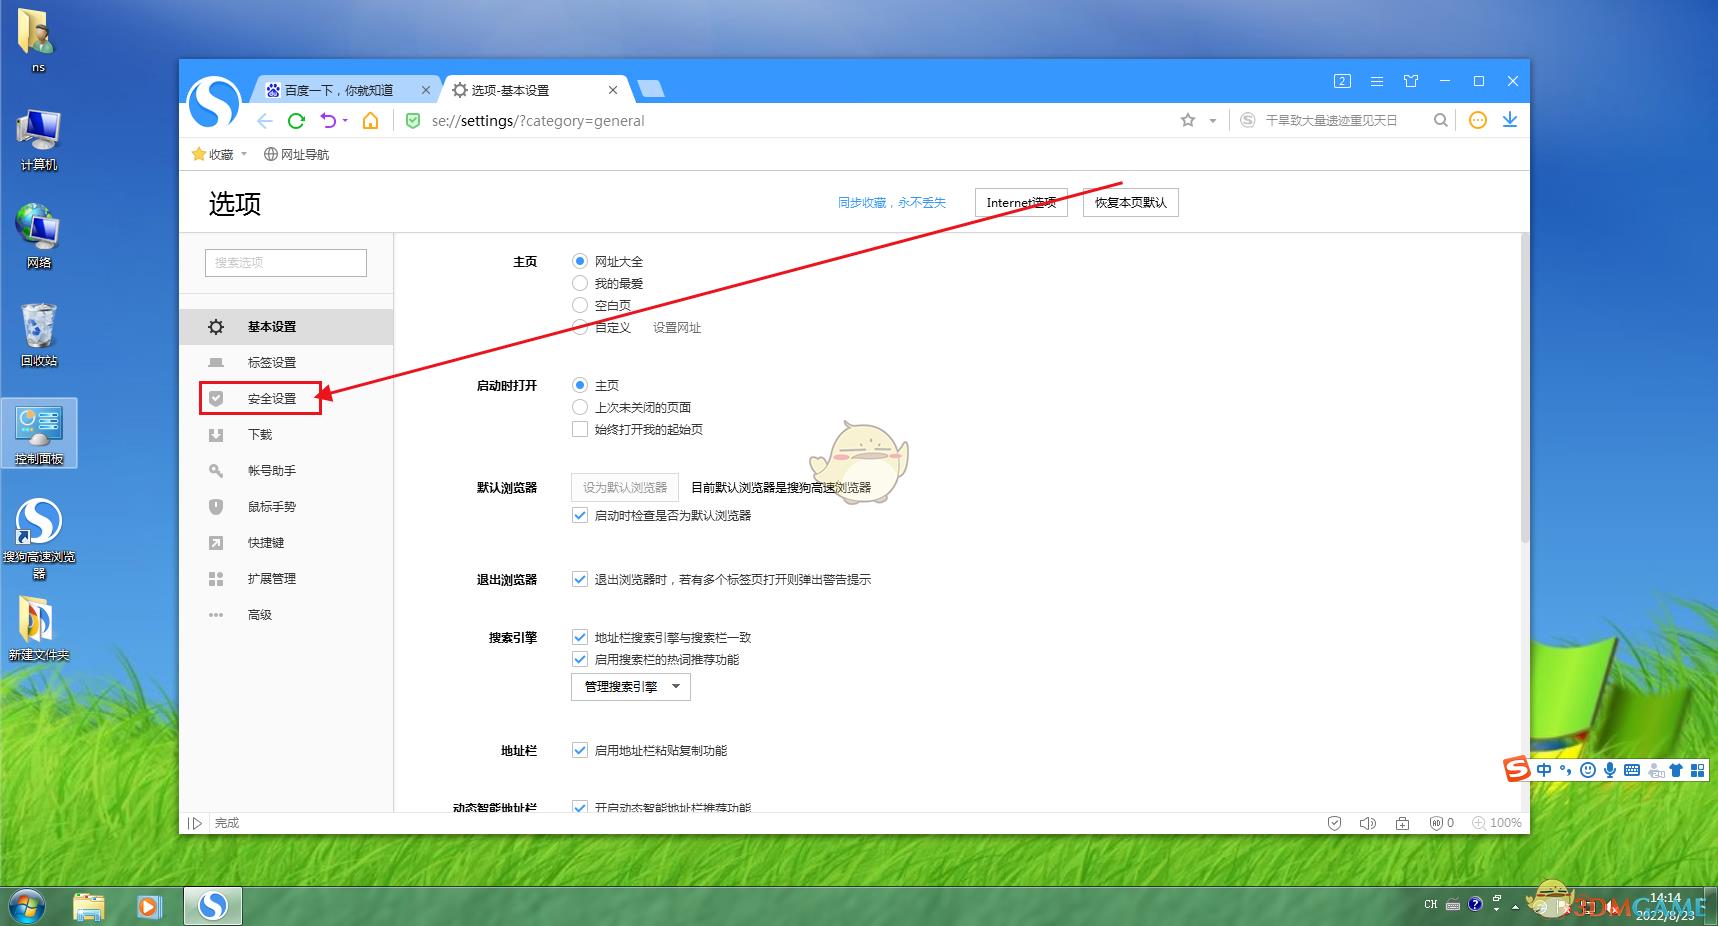Toggle 地址栏搜索引擎与搜索栏一致 checkbox

point(580,637)
